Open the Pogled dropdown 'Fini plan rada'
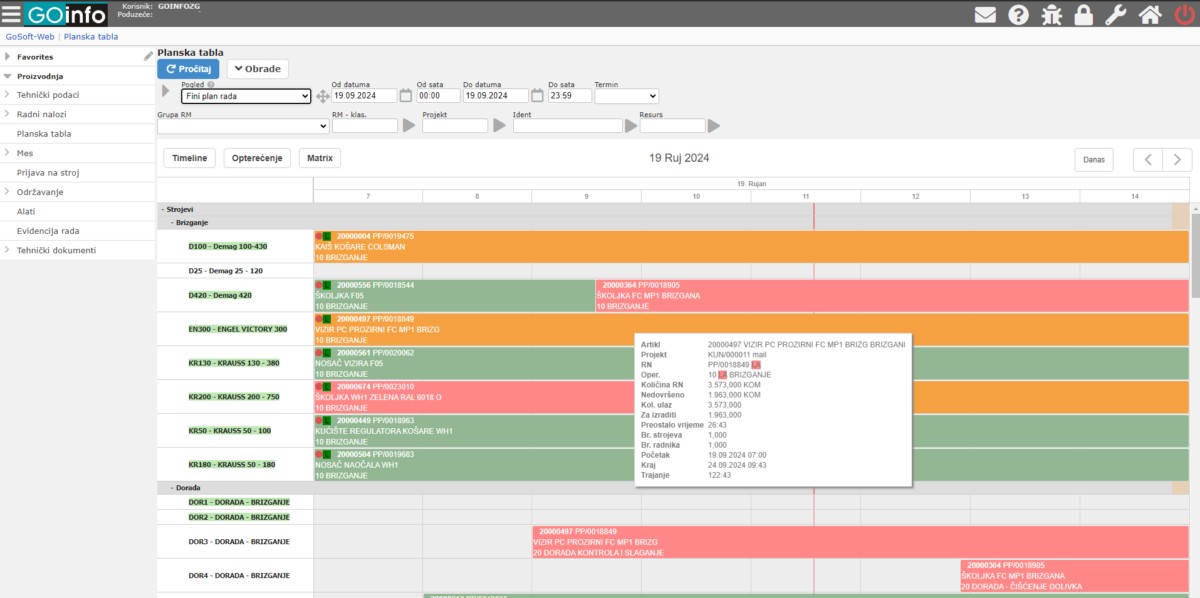The height and width of the screenshot is (598, 1200). pos(246,96)
